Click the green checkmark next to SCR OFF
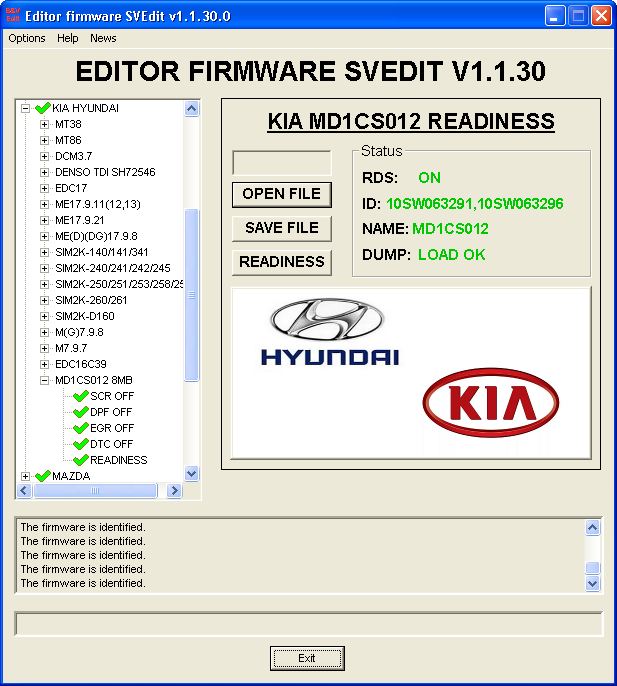Viewport: 617px width, 686px height. (81, 396)
